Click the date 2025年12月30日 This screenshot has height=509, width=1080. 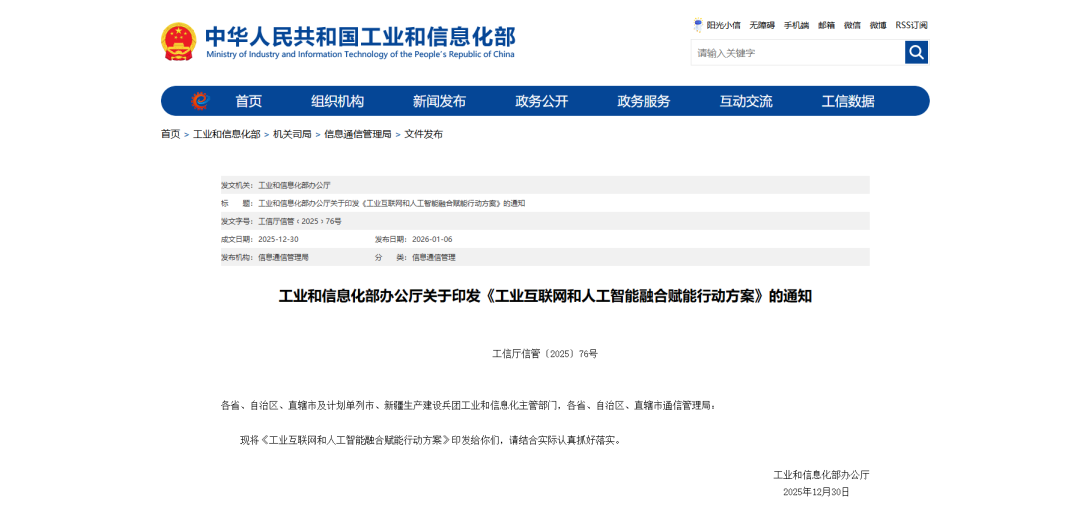(x=816, y=492)
